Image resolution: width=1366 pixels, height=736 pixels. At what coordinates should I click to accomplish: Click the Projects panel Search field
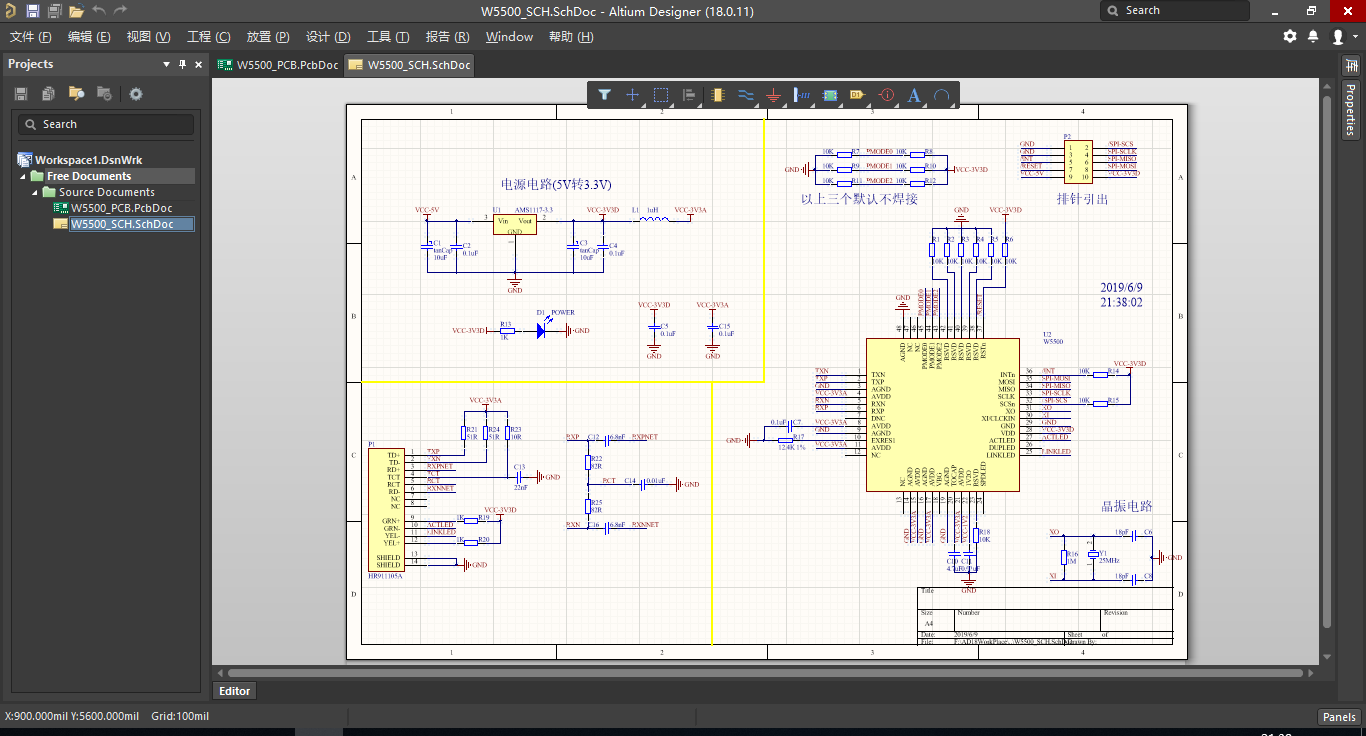[x=105, y=124]
